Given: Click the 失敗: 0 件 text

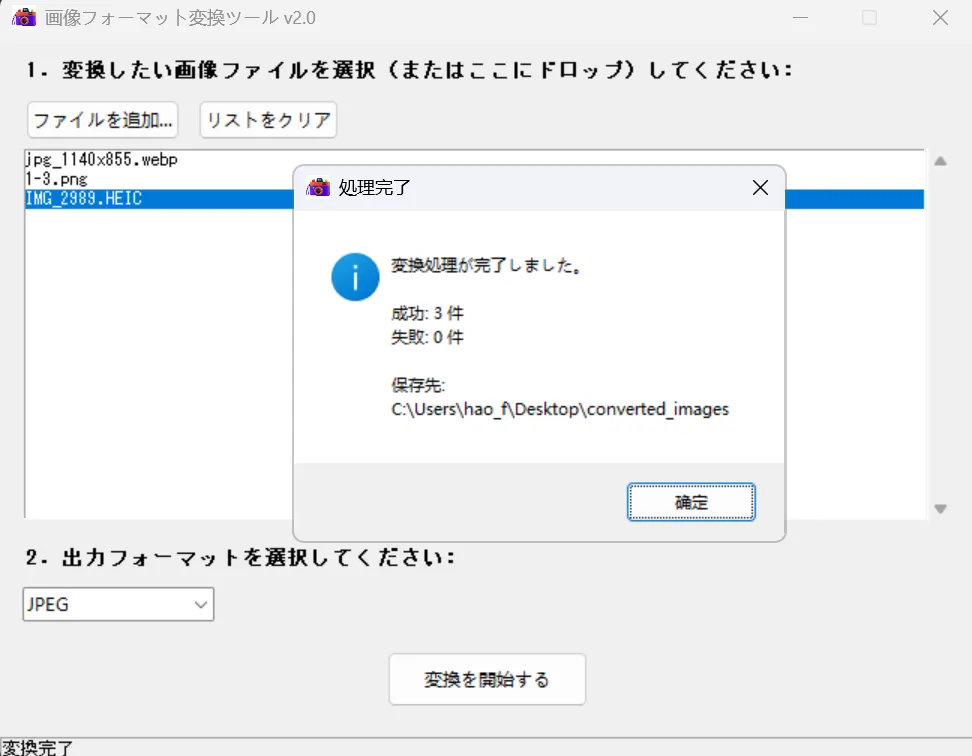Looking at the screenshot, I should click(427, 337).
